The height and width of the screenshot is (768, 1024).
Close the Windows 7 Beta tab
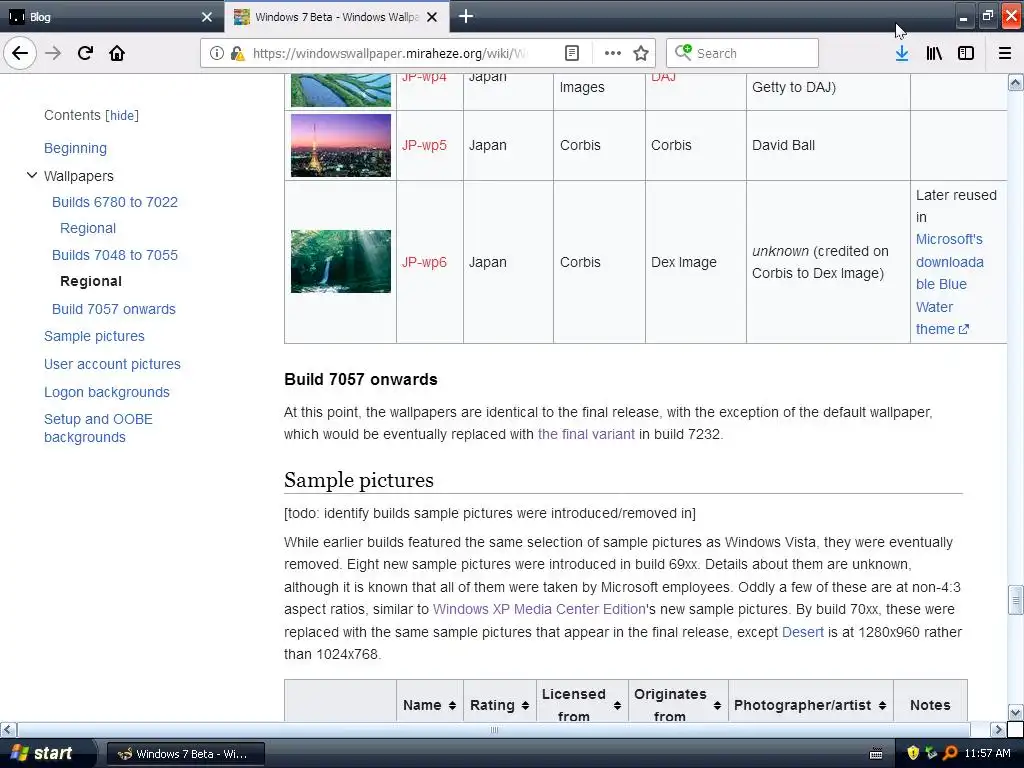point(432,17)
